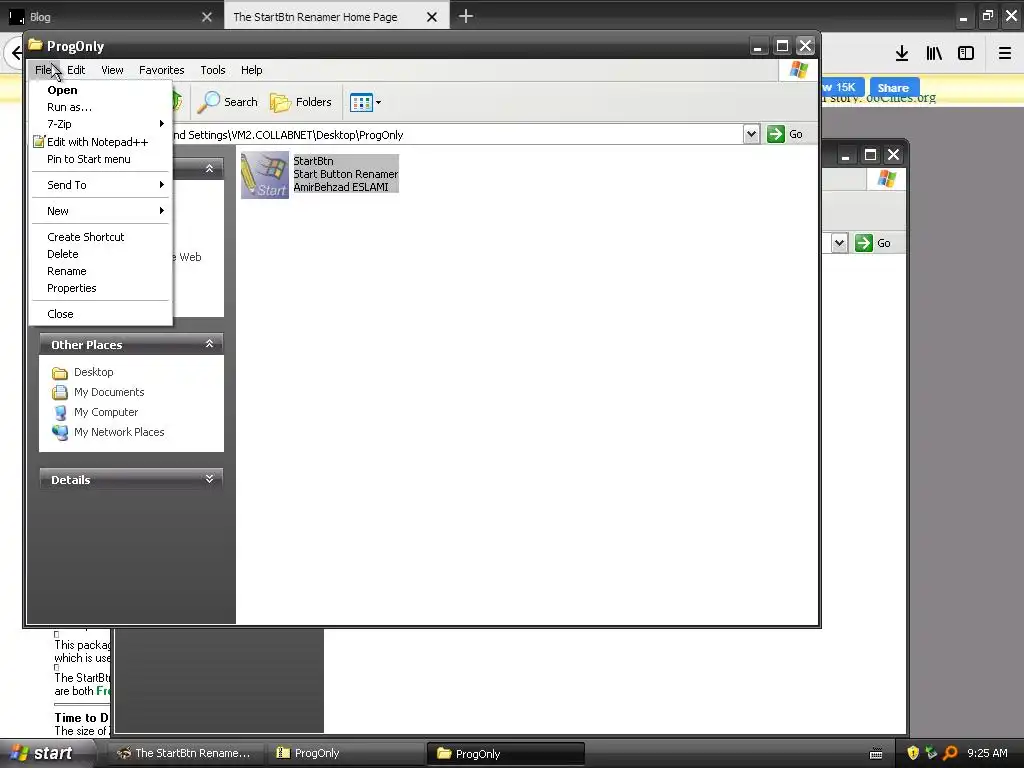Click the keyboard tray icon
Screen dimensions: 1024x768
(876, 754)
